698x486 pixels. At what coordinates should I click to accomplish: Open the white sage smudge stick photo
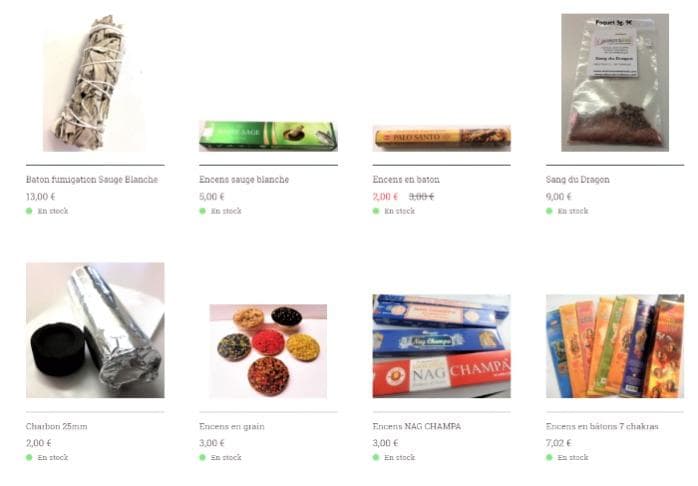click(95, 83)
